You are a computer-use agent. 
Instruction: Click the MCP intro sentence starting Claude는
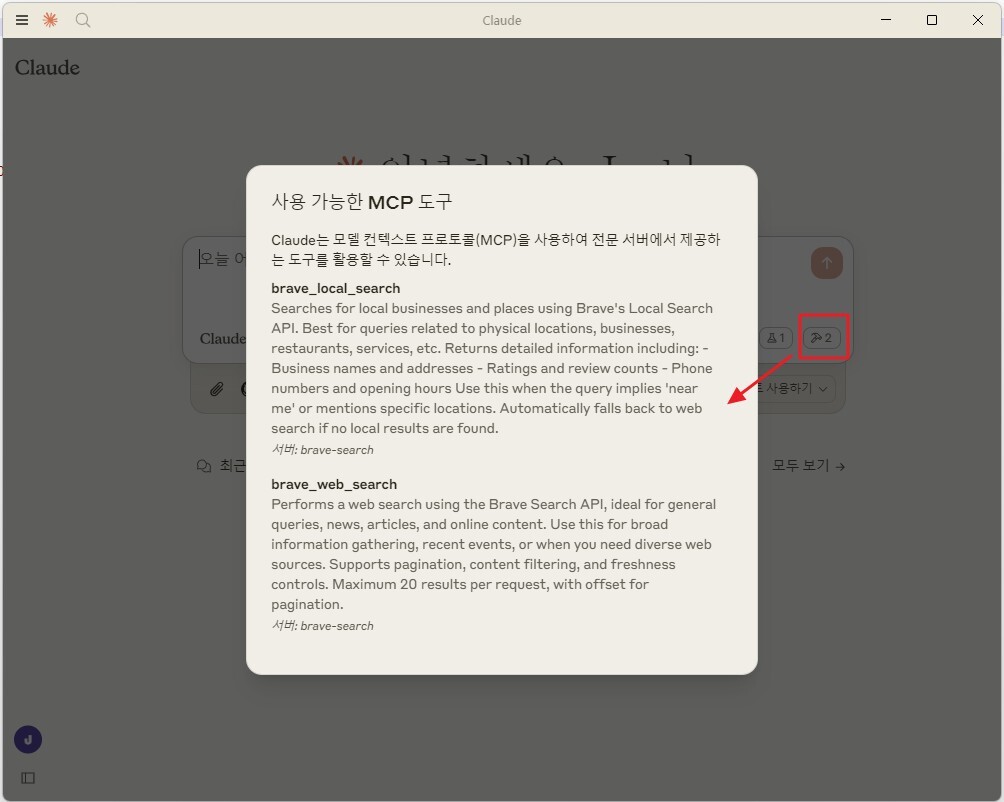496,250
